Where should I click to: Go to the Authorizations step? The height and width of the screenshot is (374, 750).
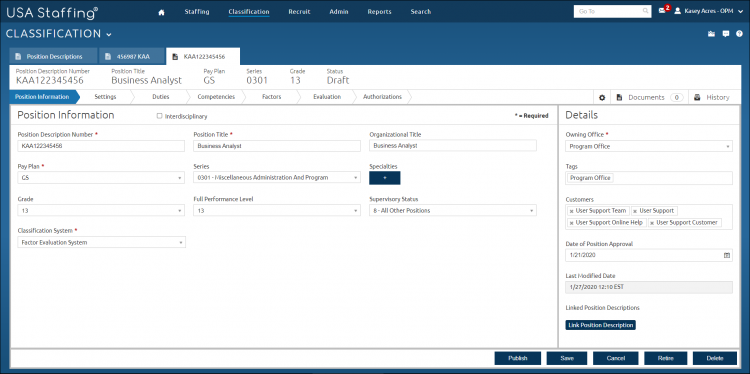coord(382,97)
